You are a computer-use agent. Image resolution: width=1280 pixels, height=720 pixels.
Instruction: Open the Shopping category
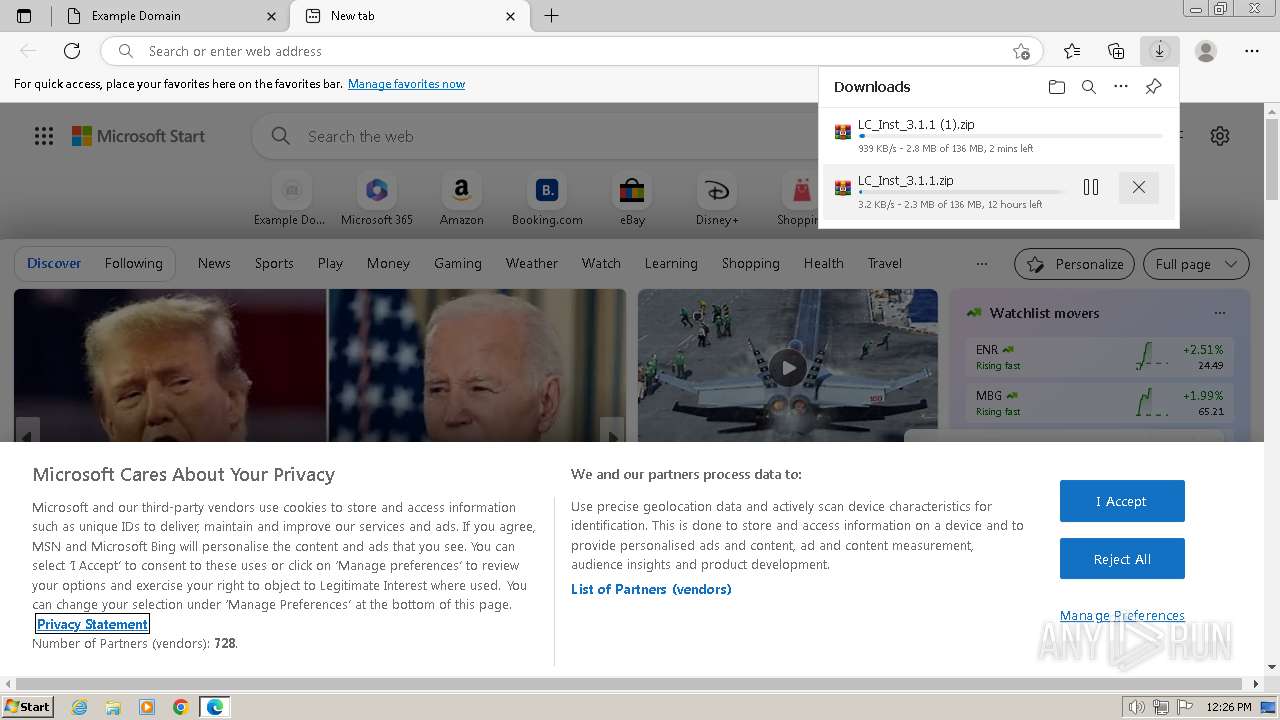tap(750, 263)
